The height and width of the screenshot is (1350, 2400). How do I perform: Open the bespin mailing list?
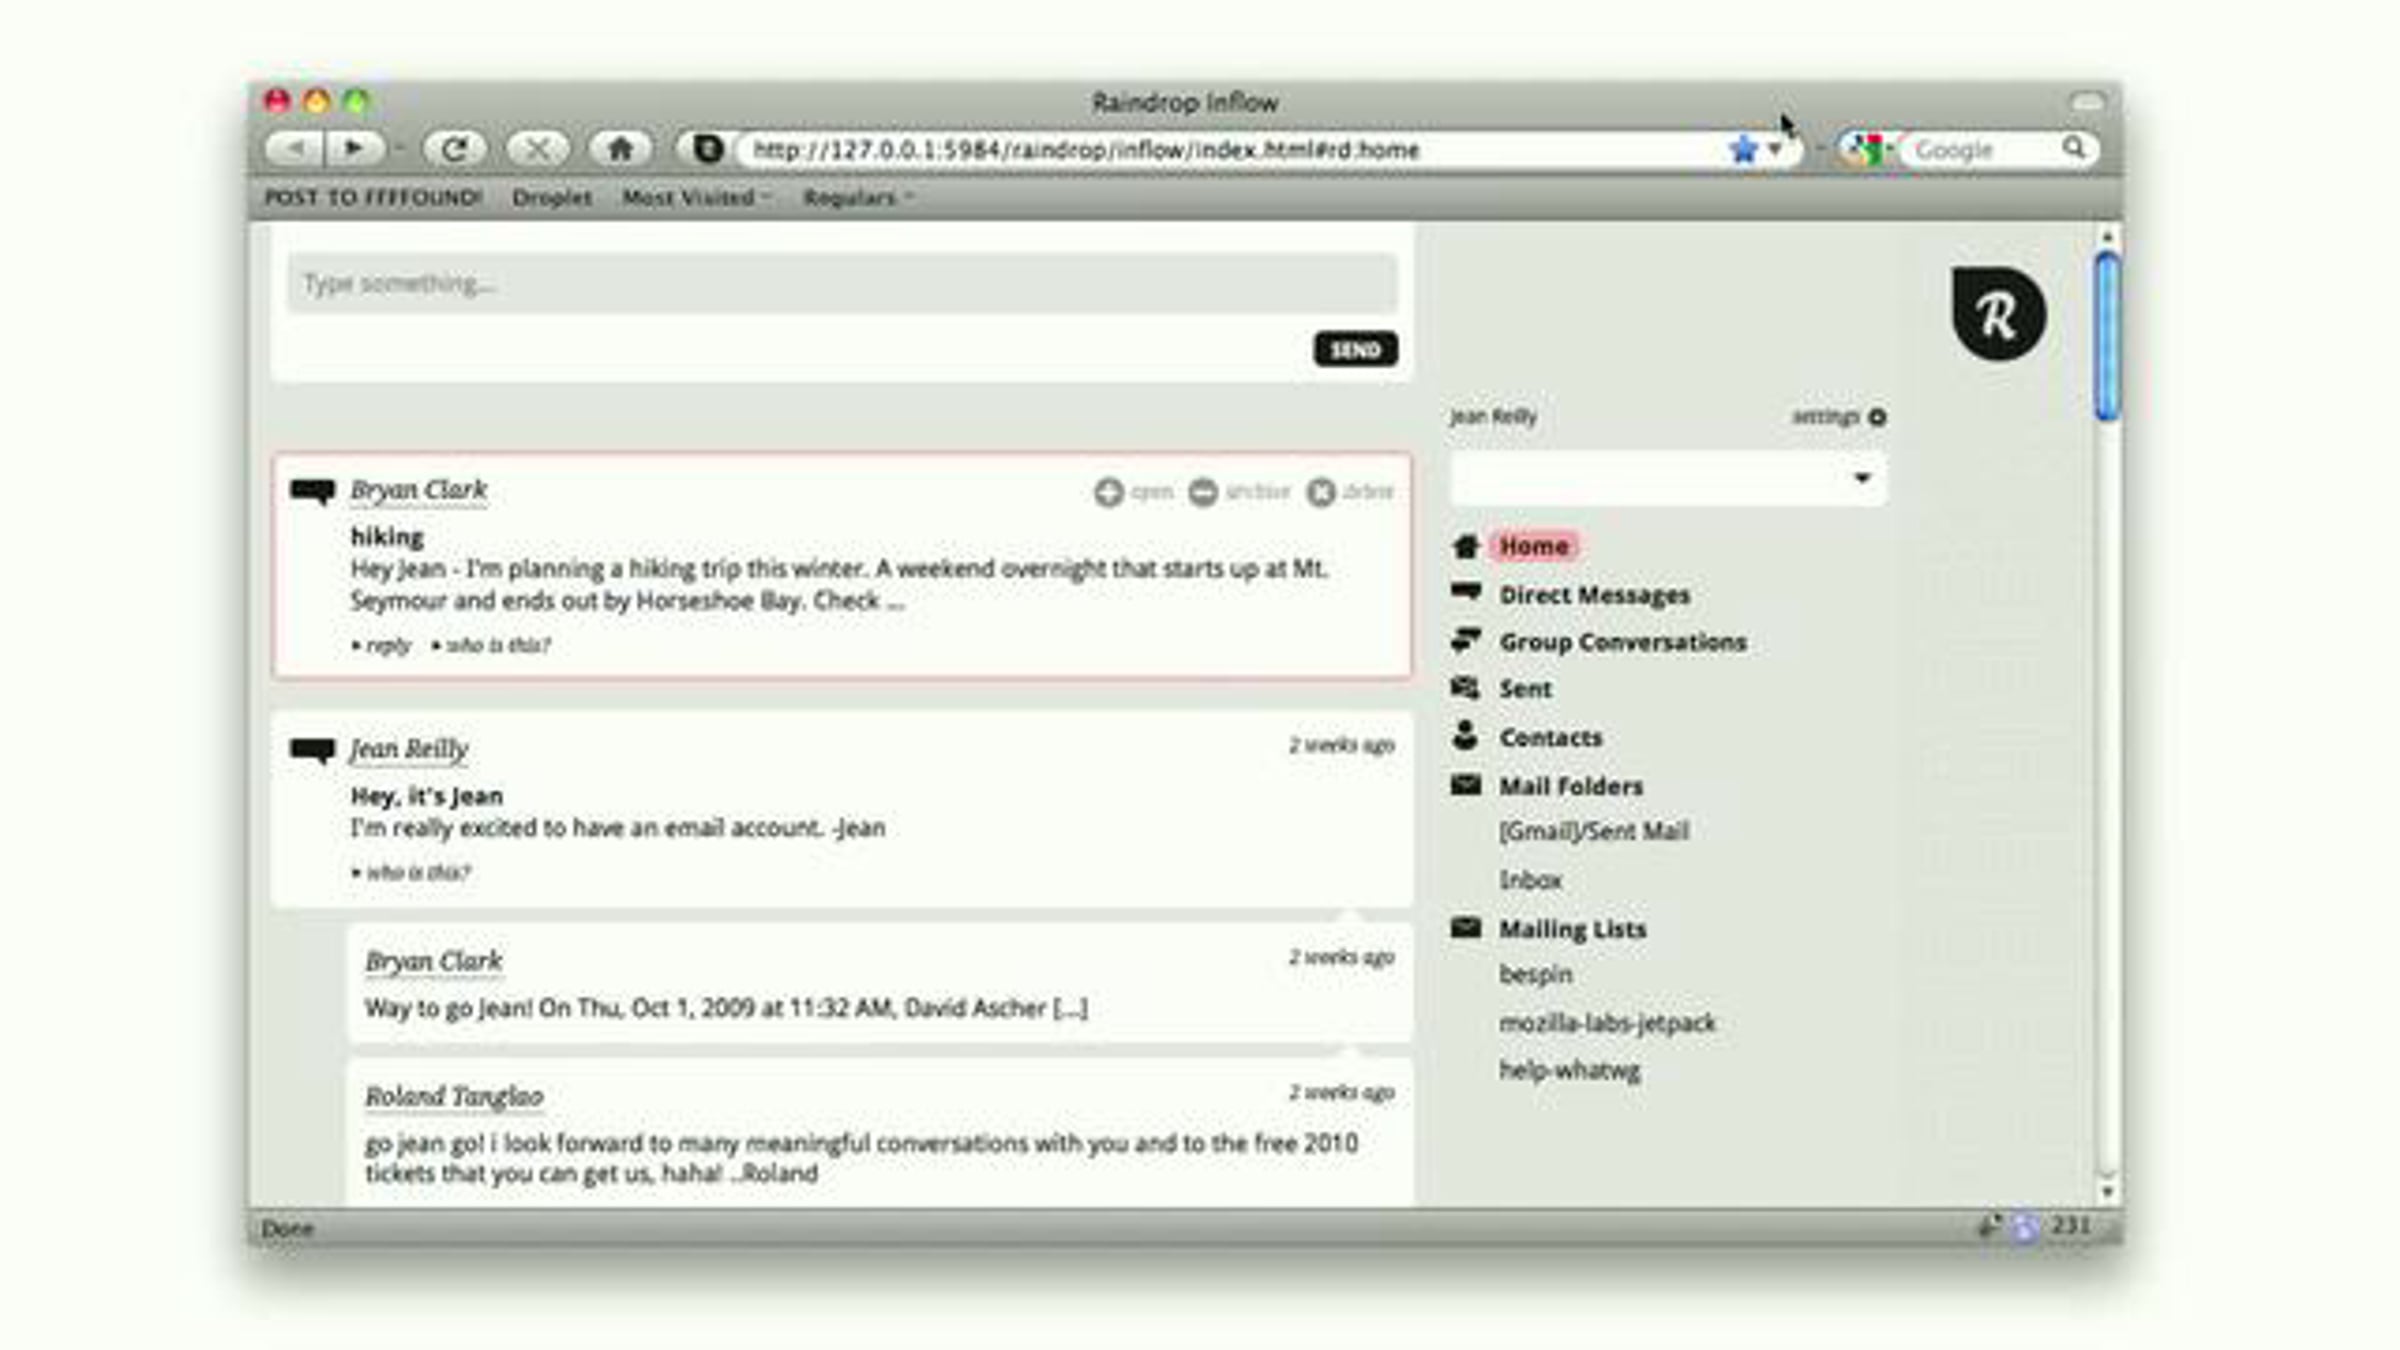tap(1535, 975)
